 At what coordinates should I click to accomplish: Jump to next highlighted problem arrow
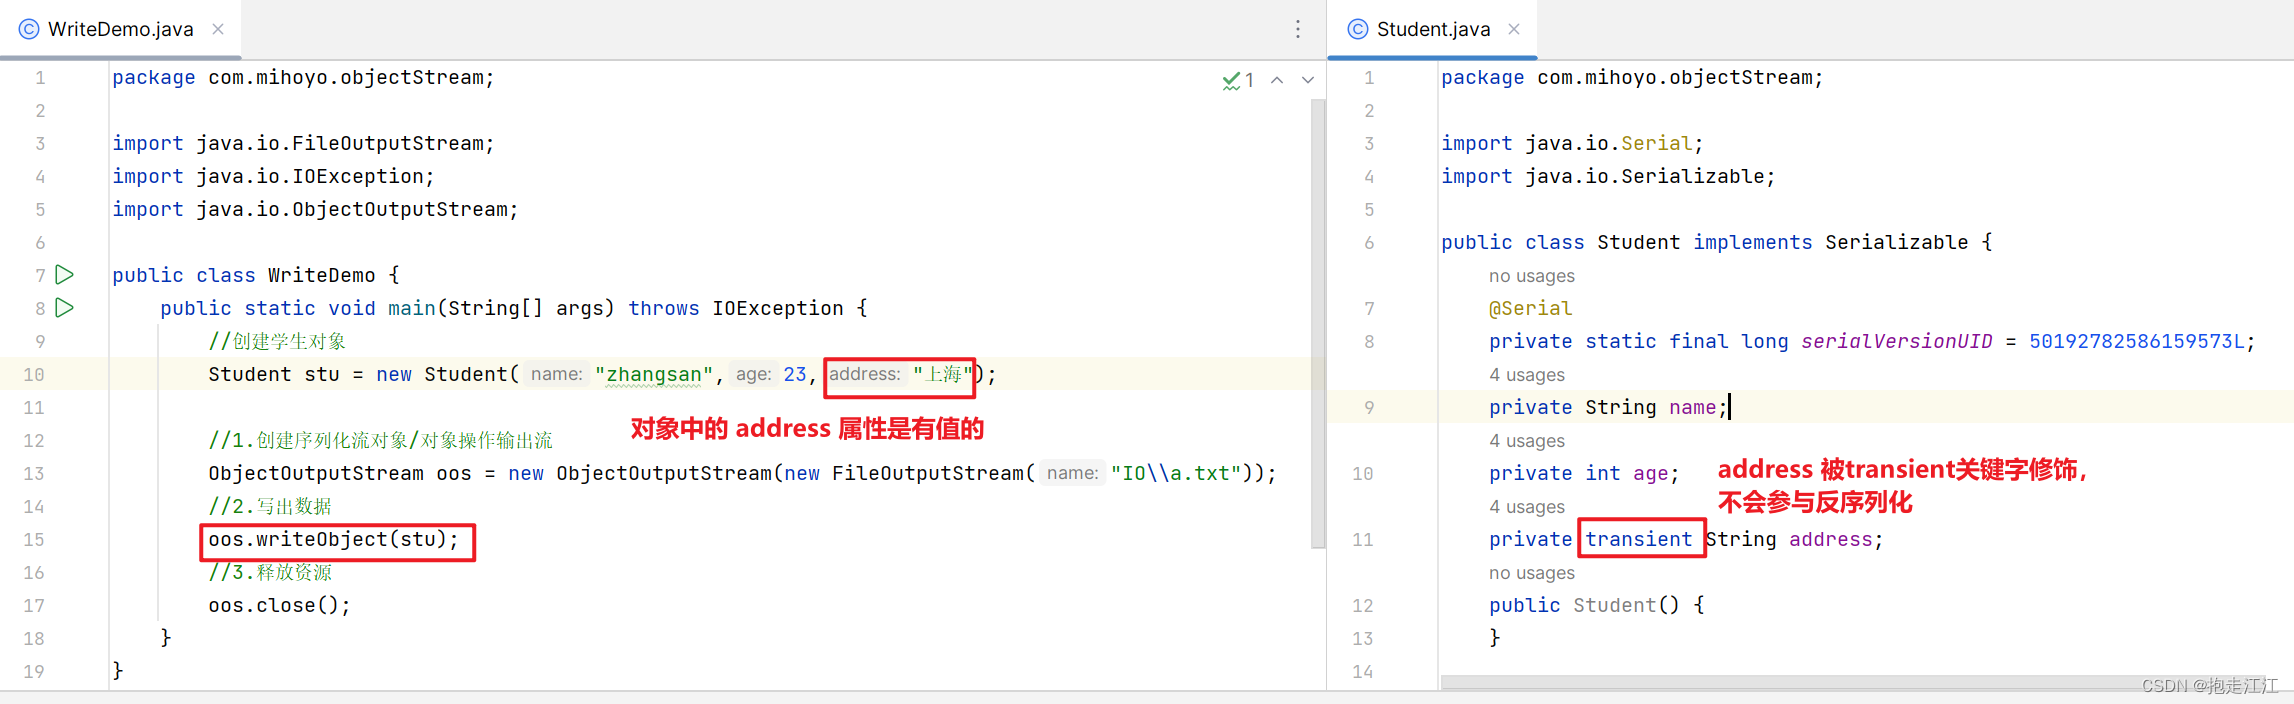point(1308,80)
